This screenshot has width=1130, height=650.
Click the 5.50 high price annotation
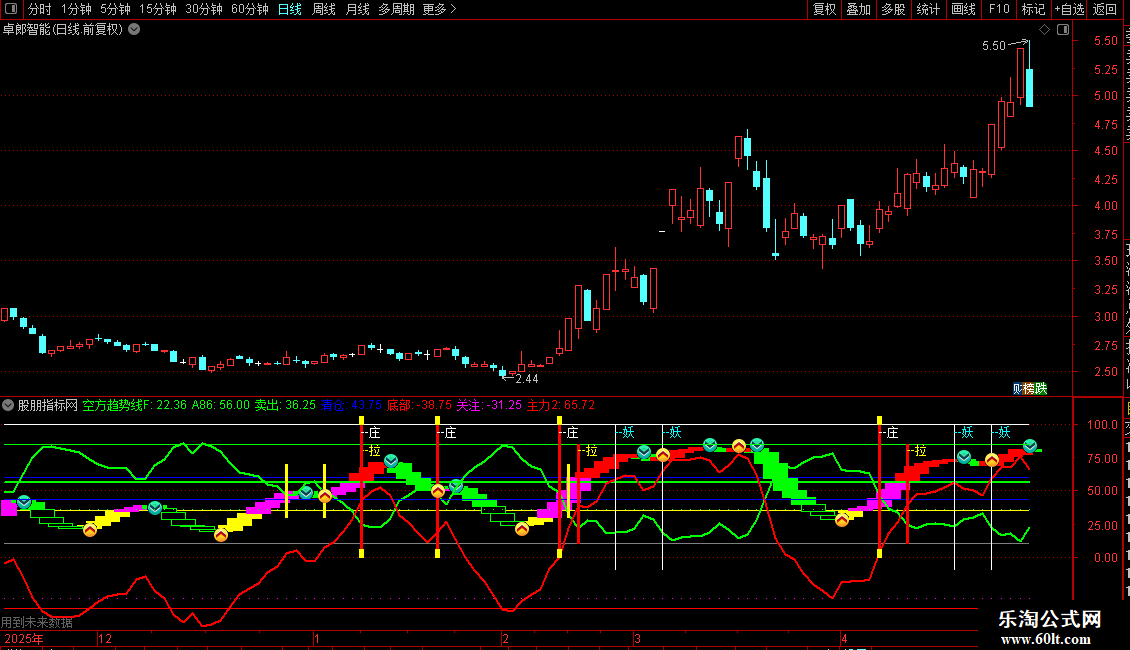pyautogui.click(x=993, y=45)
